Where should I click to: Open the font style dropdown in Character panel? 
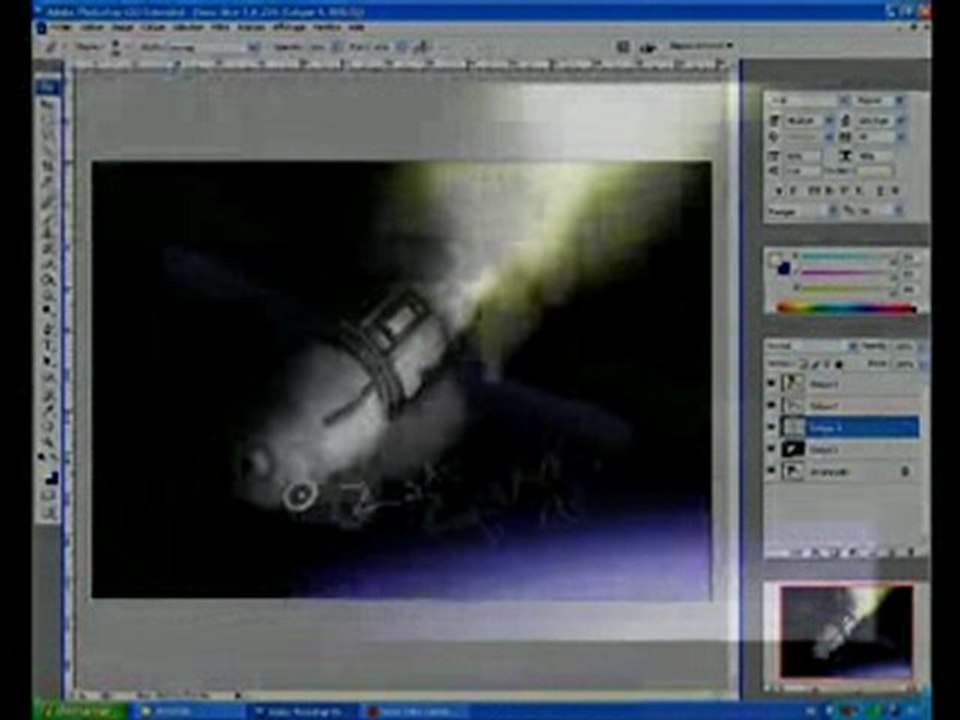(899, 100)
